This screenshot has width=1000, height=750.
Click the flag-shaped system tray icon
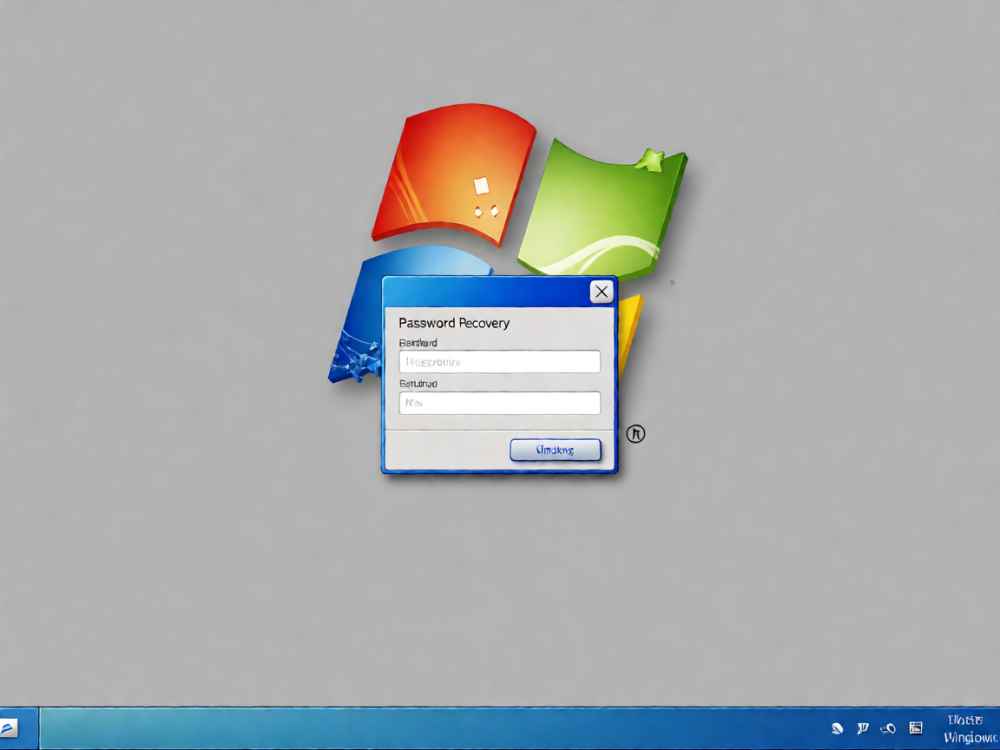coord(863,728)
